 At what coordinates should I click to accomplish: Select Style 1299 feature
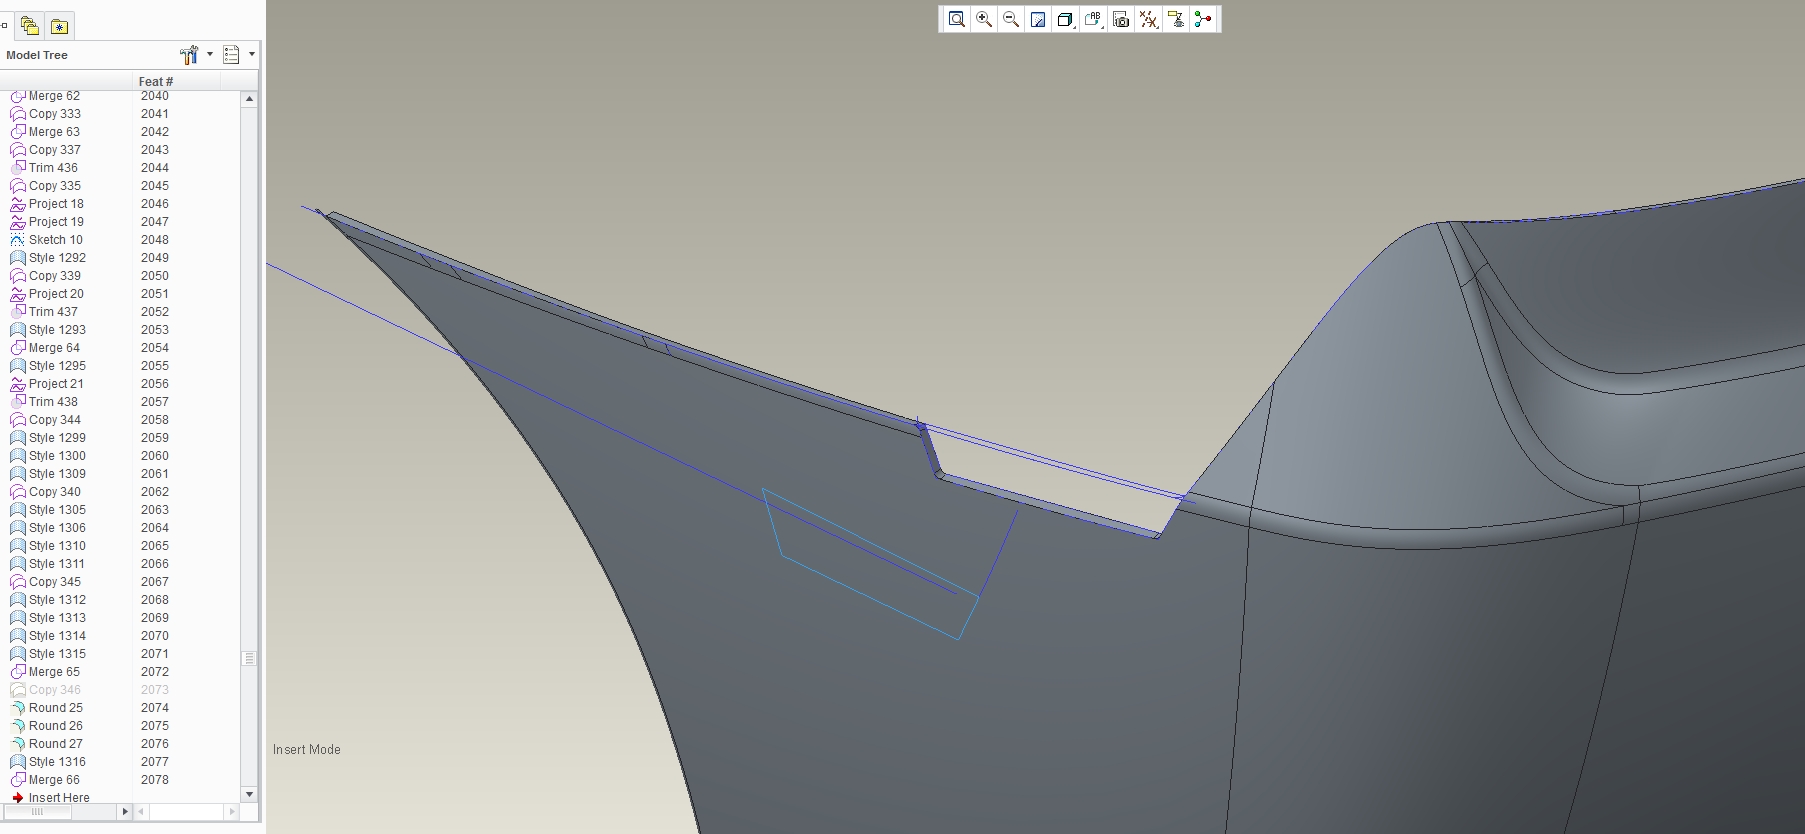(x=57, y=438)
